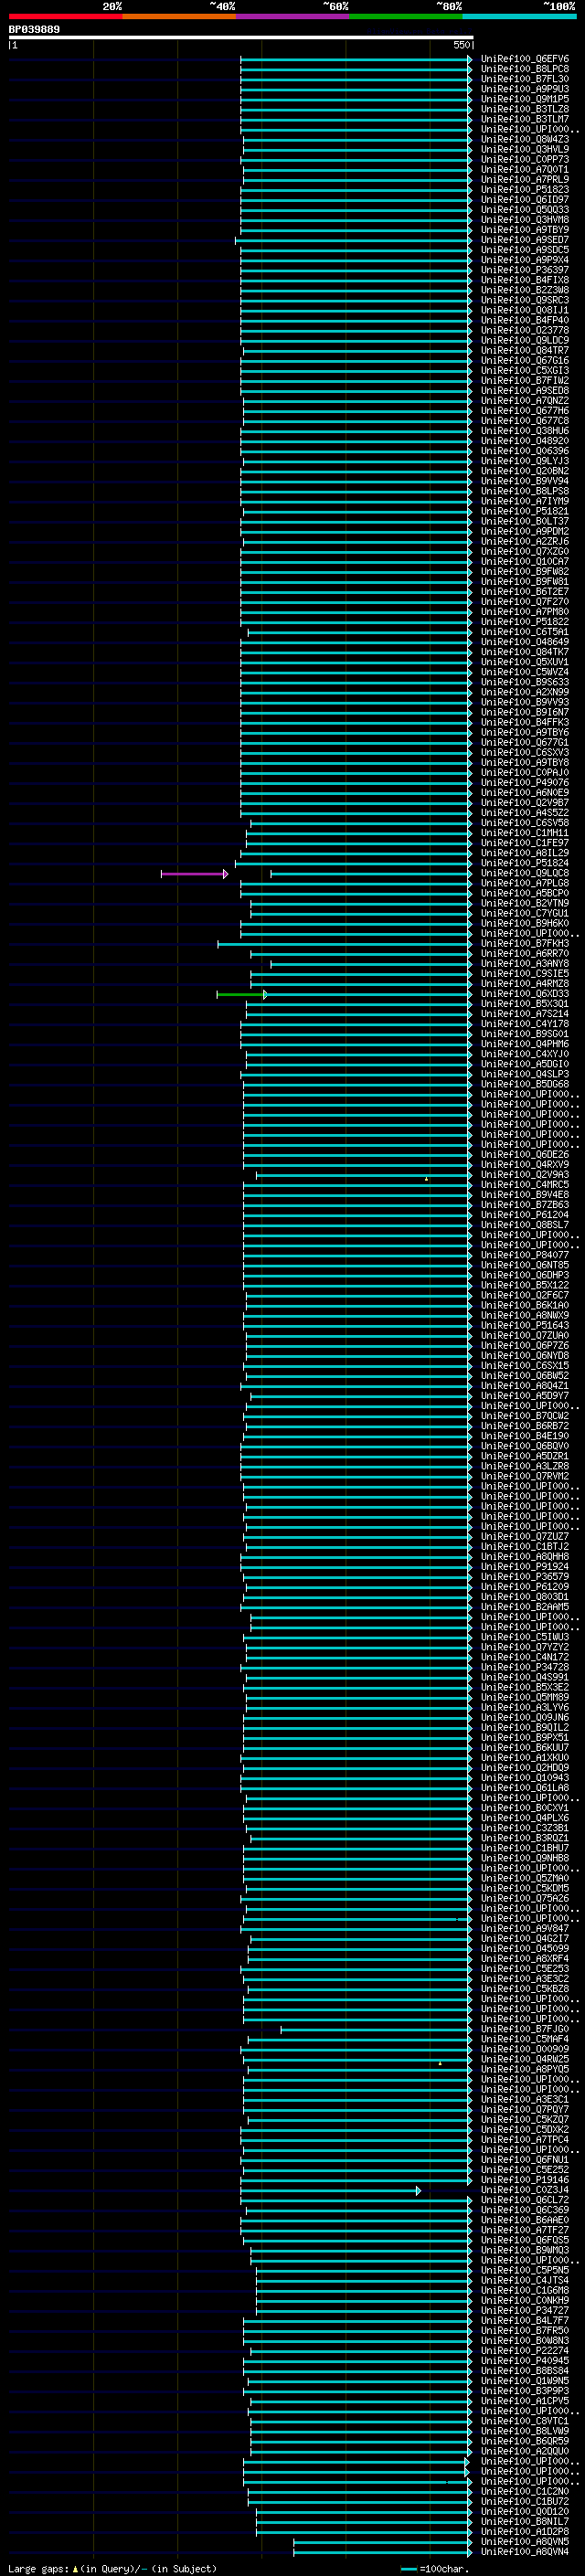Click the ruler end position 550
585x2576 pixels.
point(461,45)
